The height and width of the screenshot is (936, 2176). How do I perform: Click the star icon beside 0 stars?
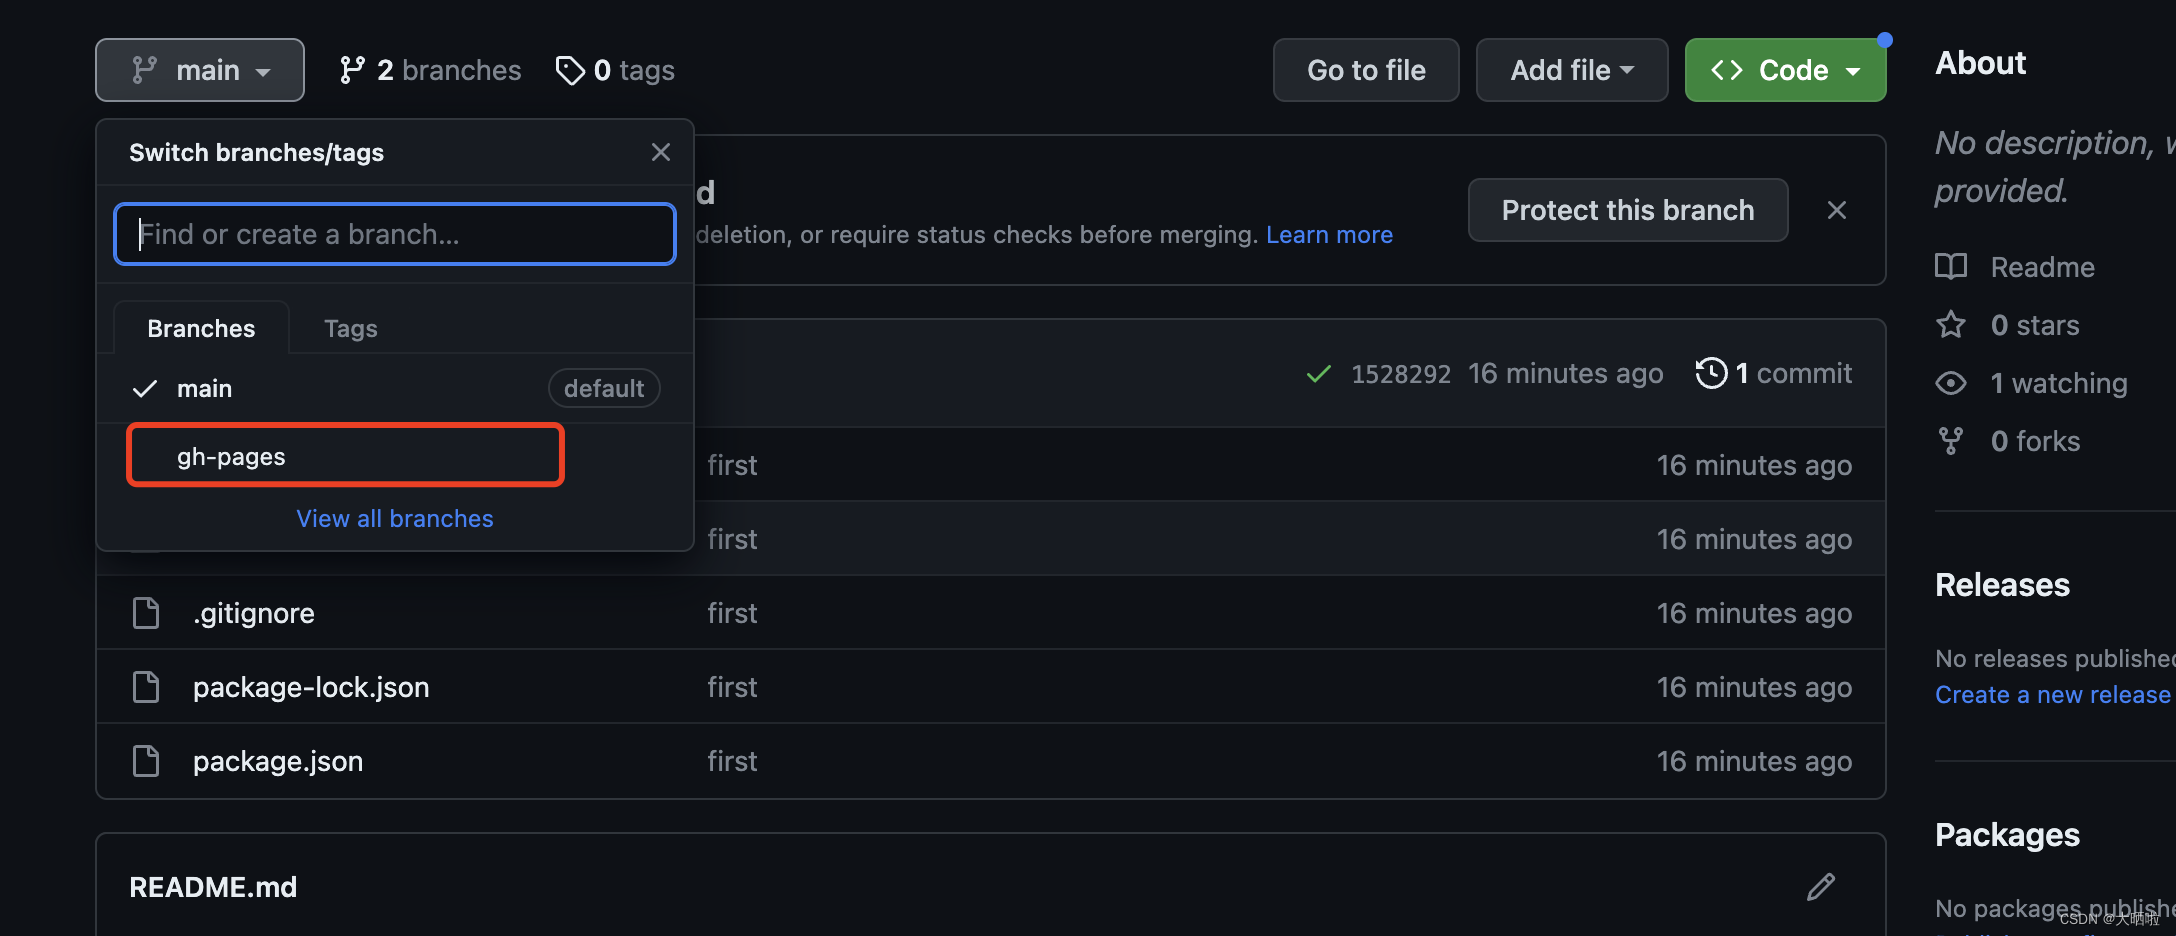1951,325
